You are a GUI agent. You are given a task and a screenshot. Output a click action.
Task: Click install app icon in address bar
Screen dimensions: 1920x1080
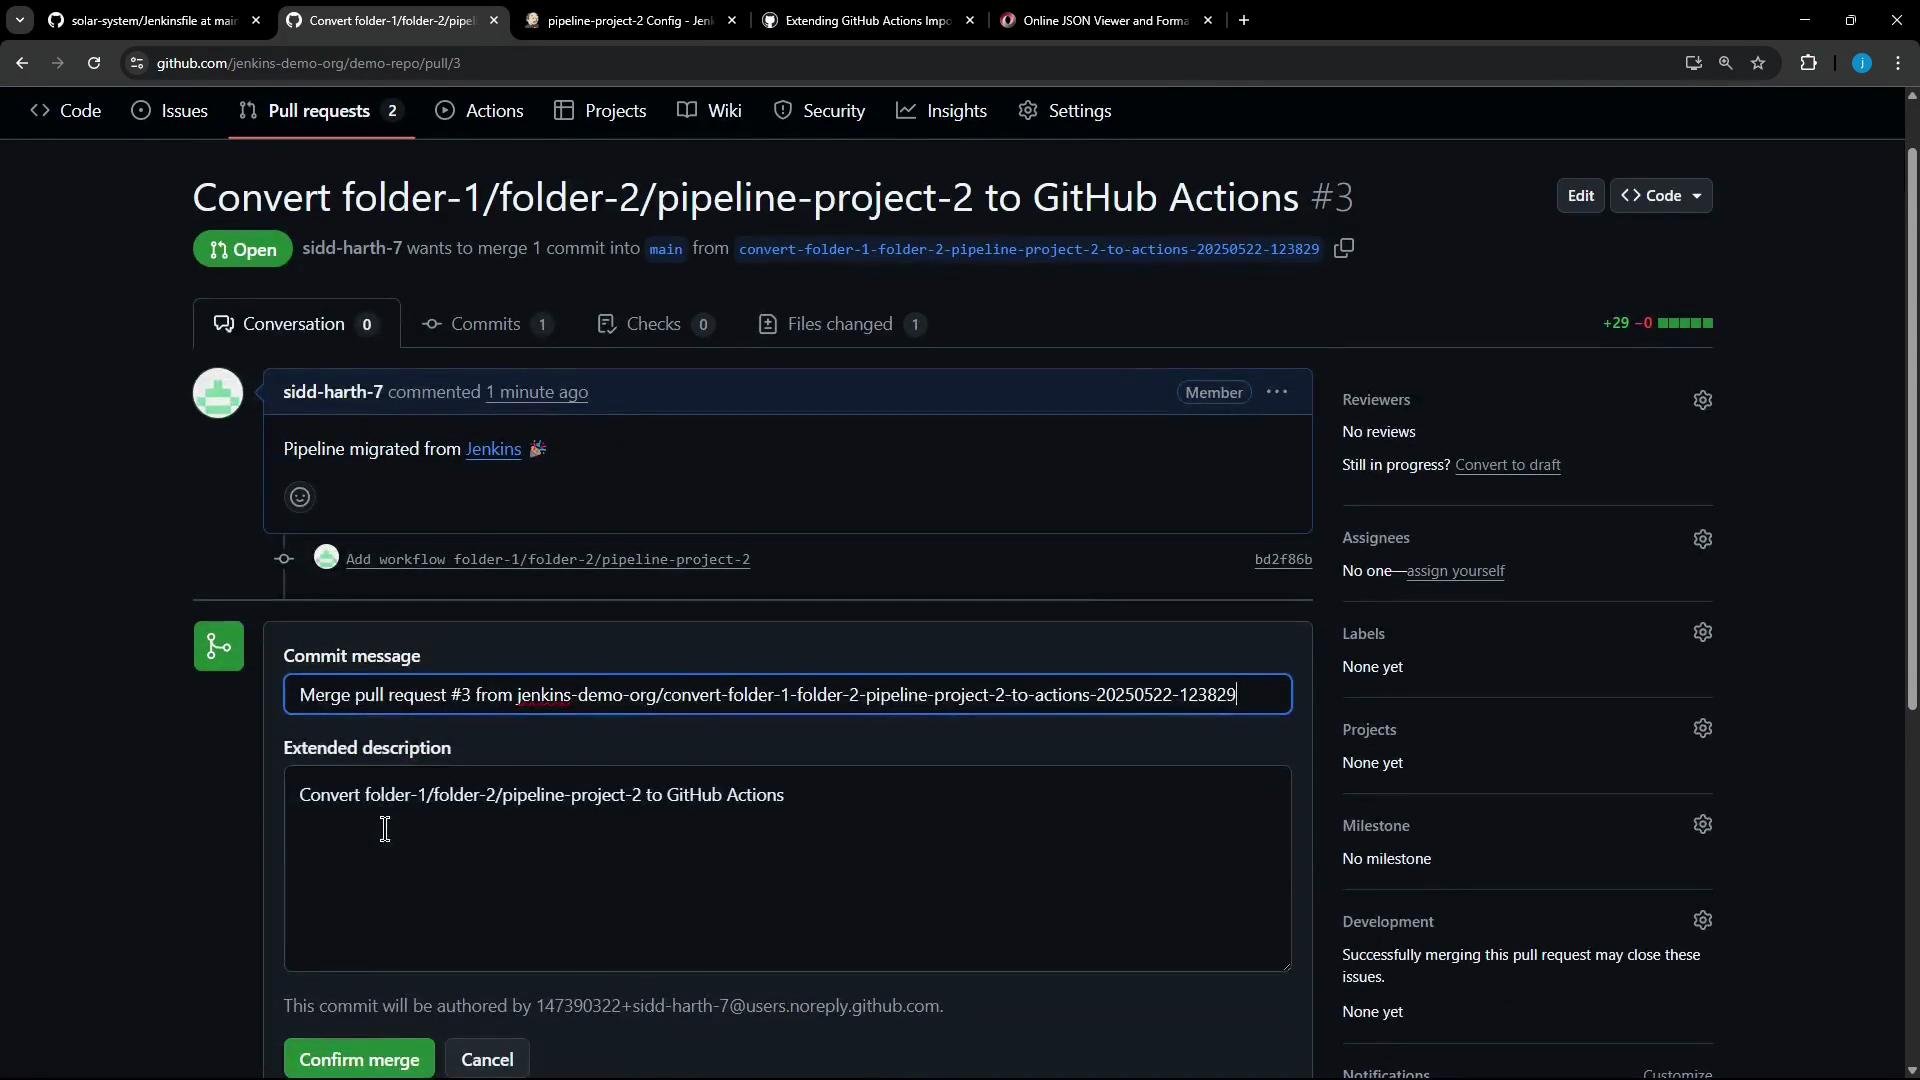(x=1693, y=63)
